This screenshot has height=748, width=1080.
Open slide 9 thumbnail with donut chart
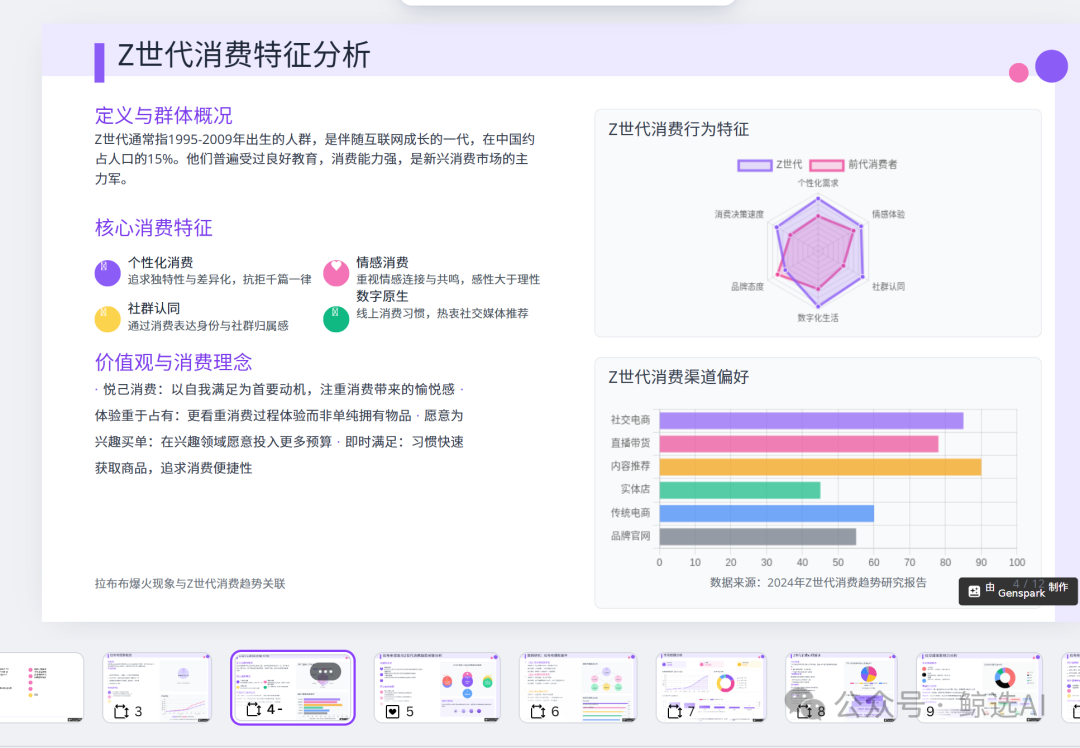(x=979, y=687)
